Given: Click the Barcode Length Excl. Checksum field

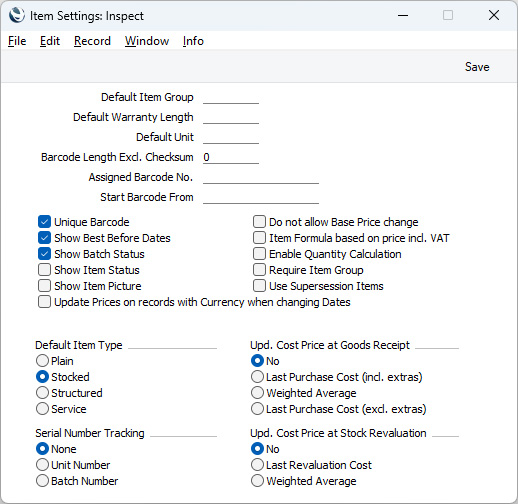Looking at the screenshot, I should 231,157.
